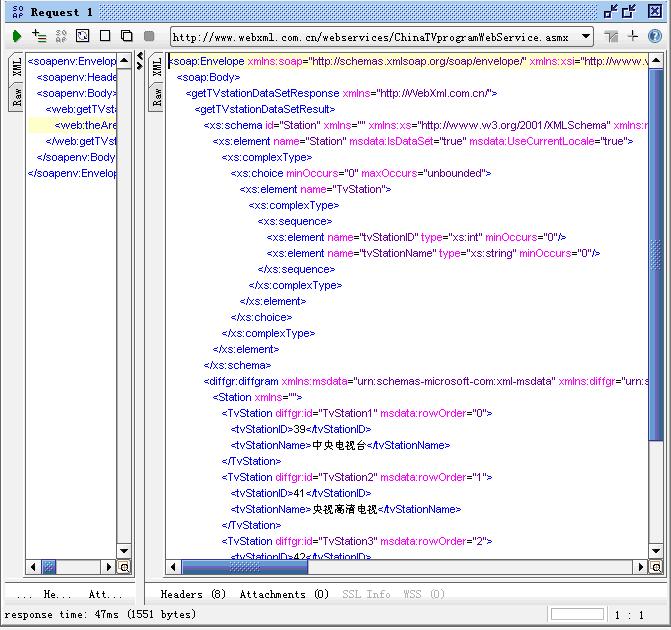Viewport: 671px width, 630px height.
Task: Collapse the panel using the splitter left arrow
Action: [140, 55]
